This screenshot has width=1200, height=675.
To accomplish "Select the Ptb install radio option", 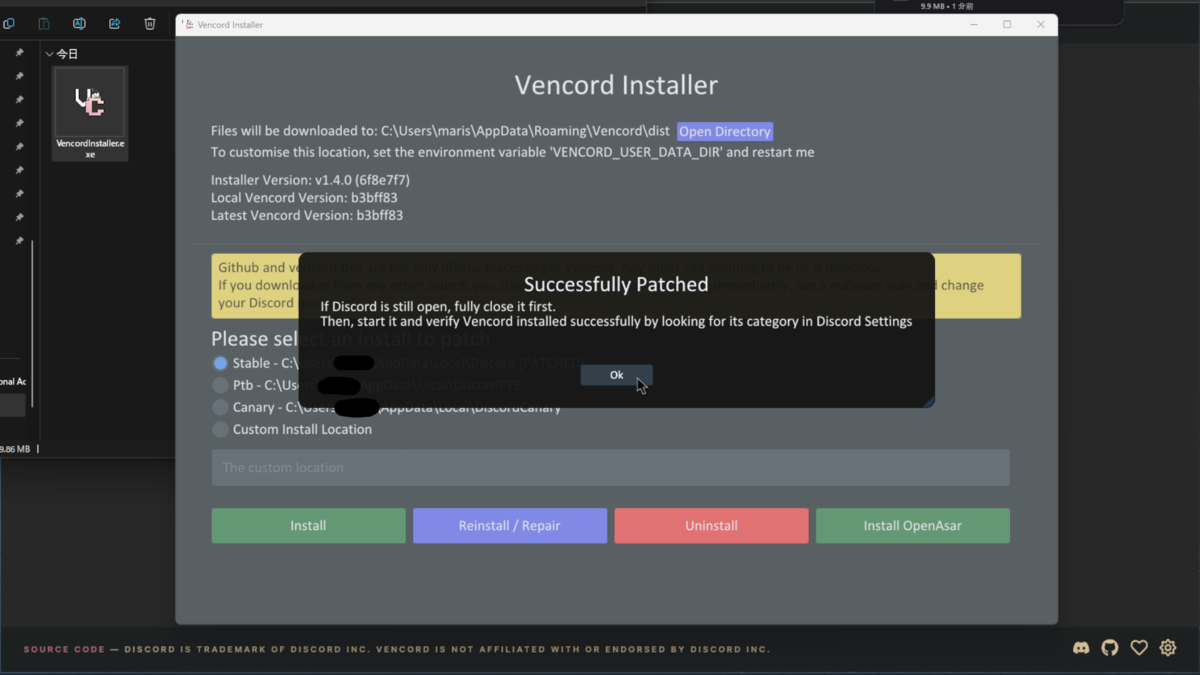I will point(220,385).
